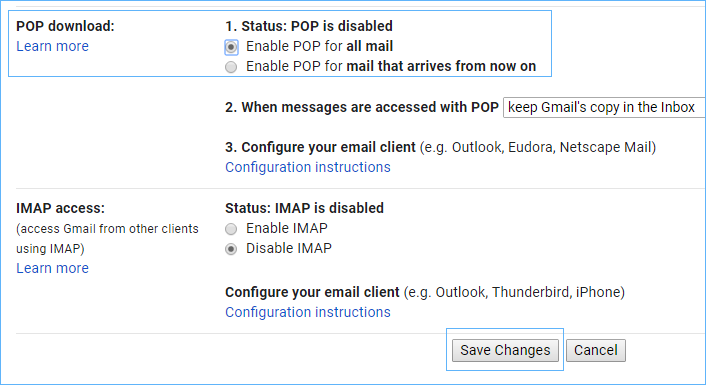Screen dimensions: 706x385
Task: Open the 'keep Gmail's copy in the Inbox' dropdown
Action: click(604, 107)
